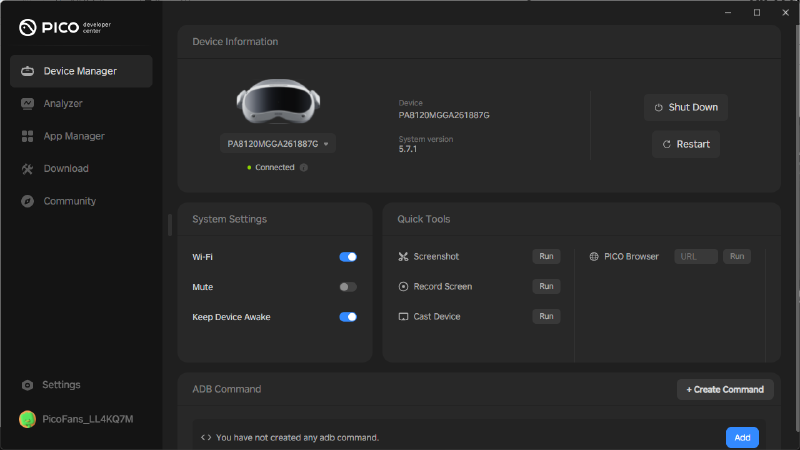Focus the PICO Browser URL field
The width and height of the screenshot is (800, 450).
click(696, 256)
